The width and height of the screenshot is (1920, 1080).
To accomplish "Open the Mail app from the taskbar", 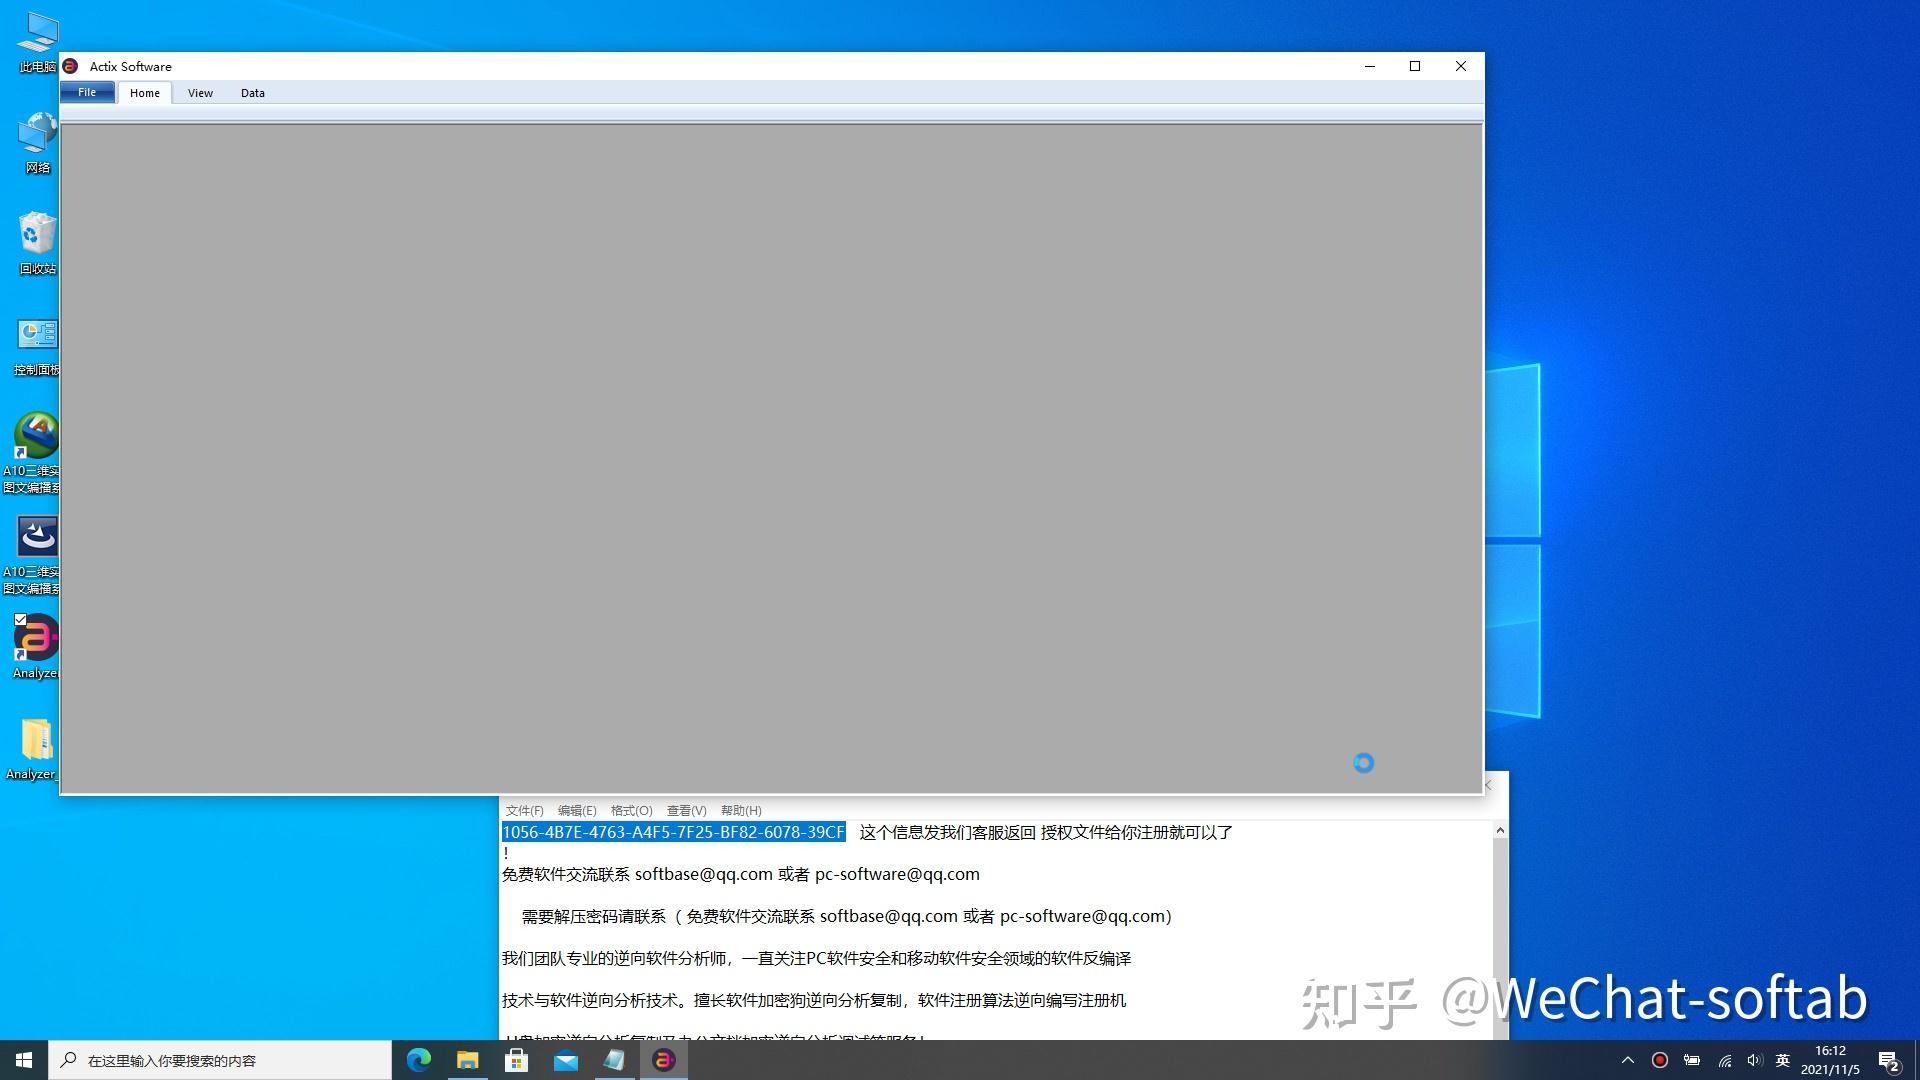I will 567,1060.
